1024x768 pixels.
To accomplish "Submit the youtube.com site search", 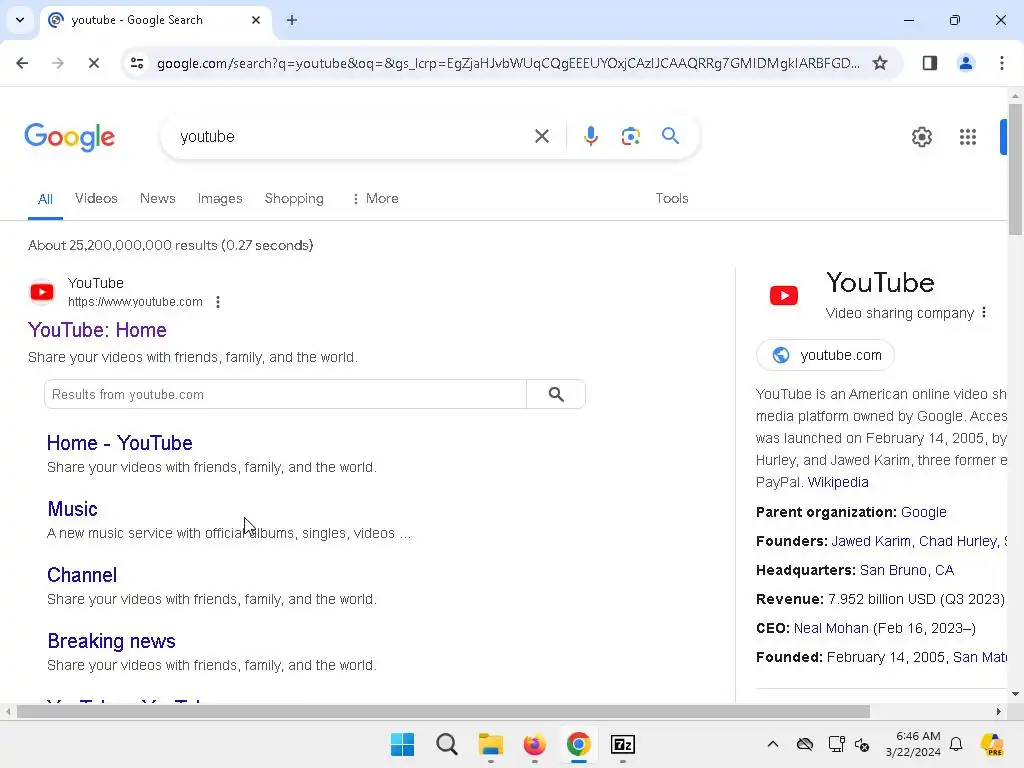I will pyautogui.click(x=556, y=394).
